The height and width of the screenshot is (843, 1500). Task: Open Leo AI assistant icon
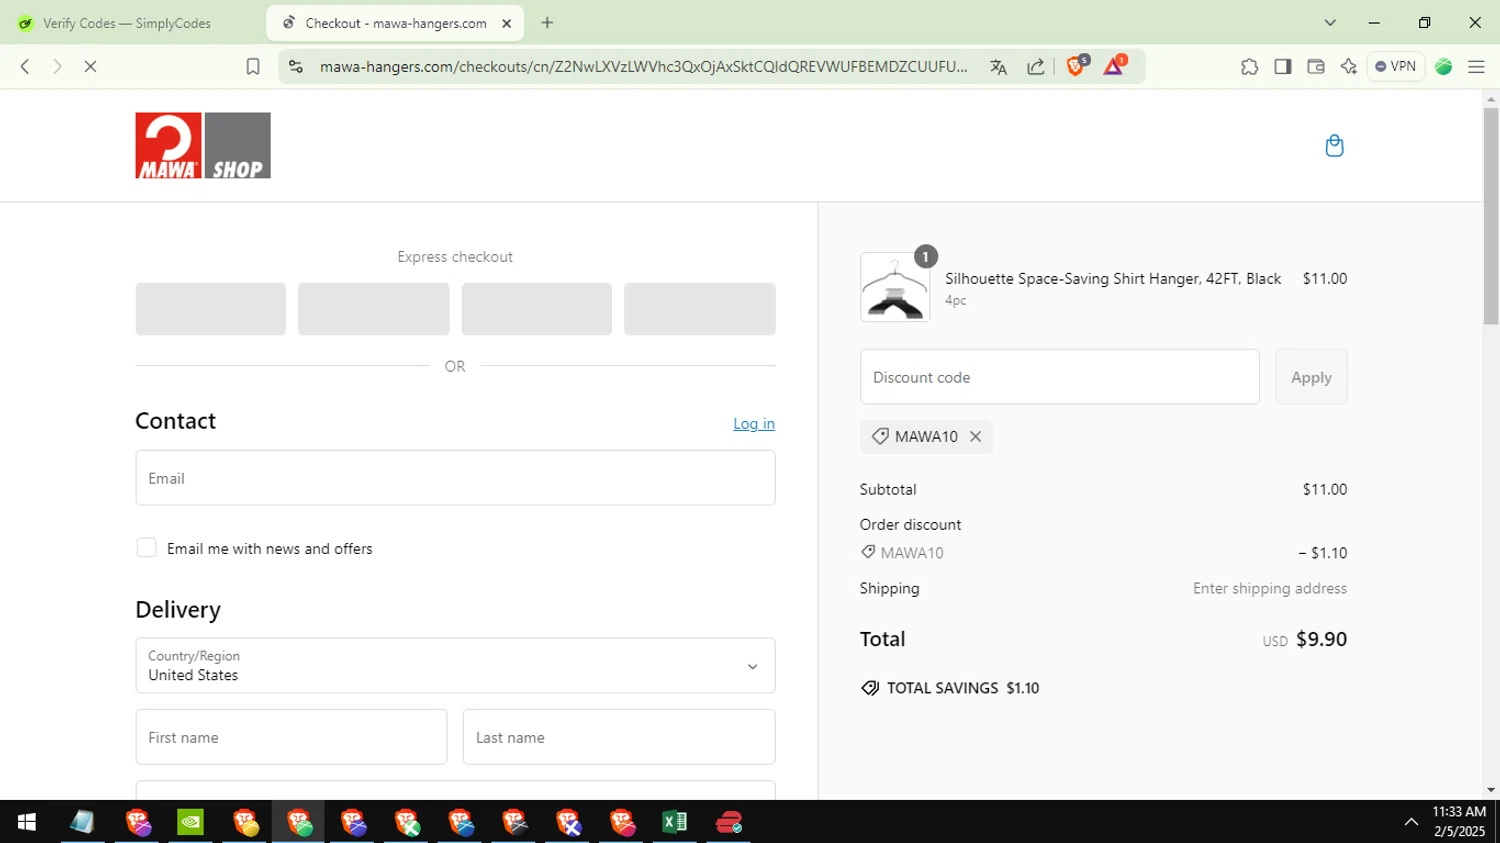[x=1349, y=67]
